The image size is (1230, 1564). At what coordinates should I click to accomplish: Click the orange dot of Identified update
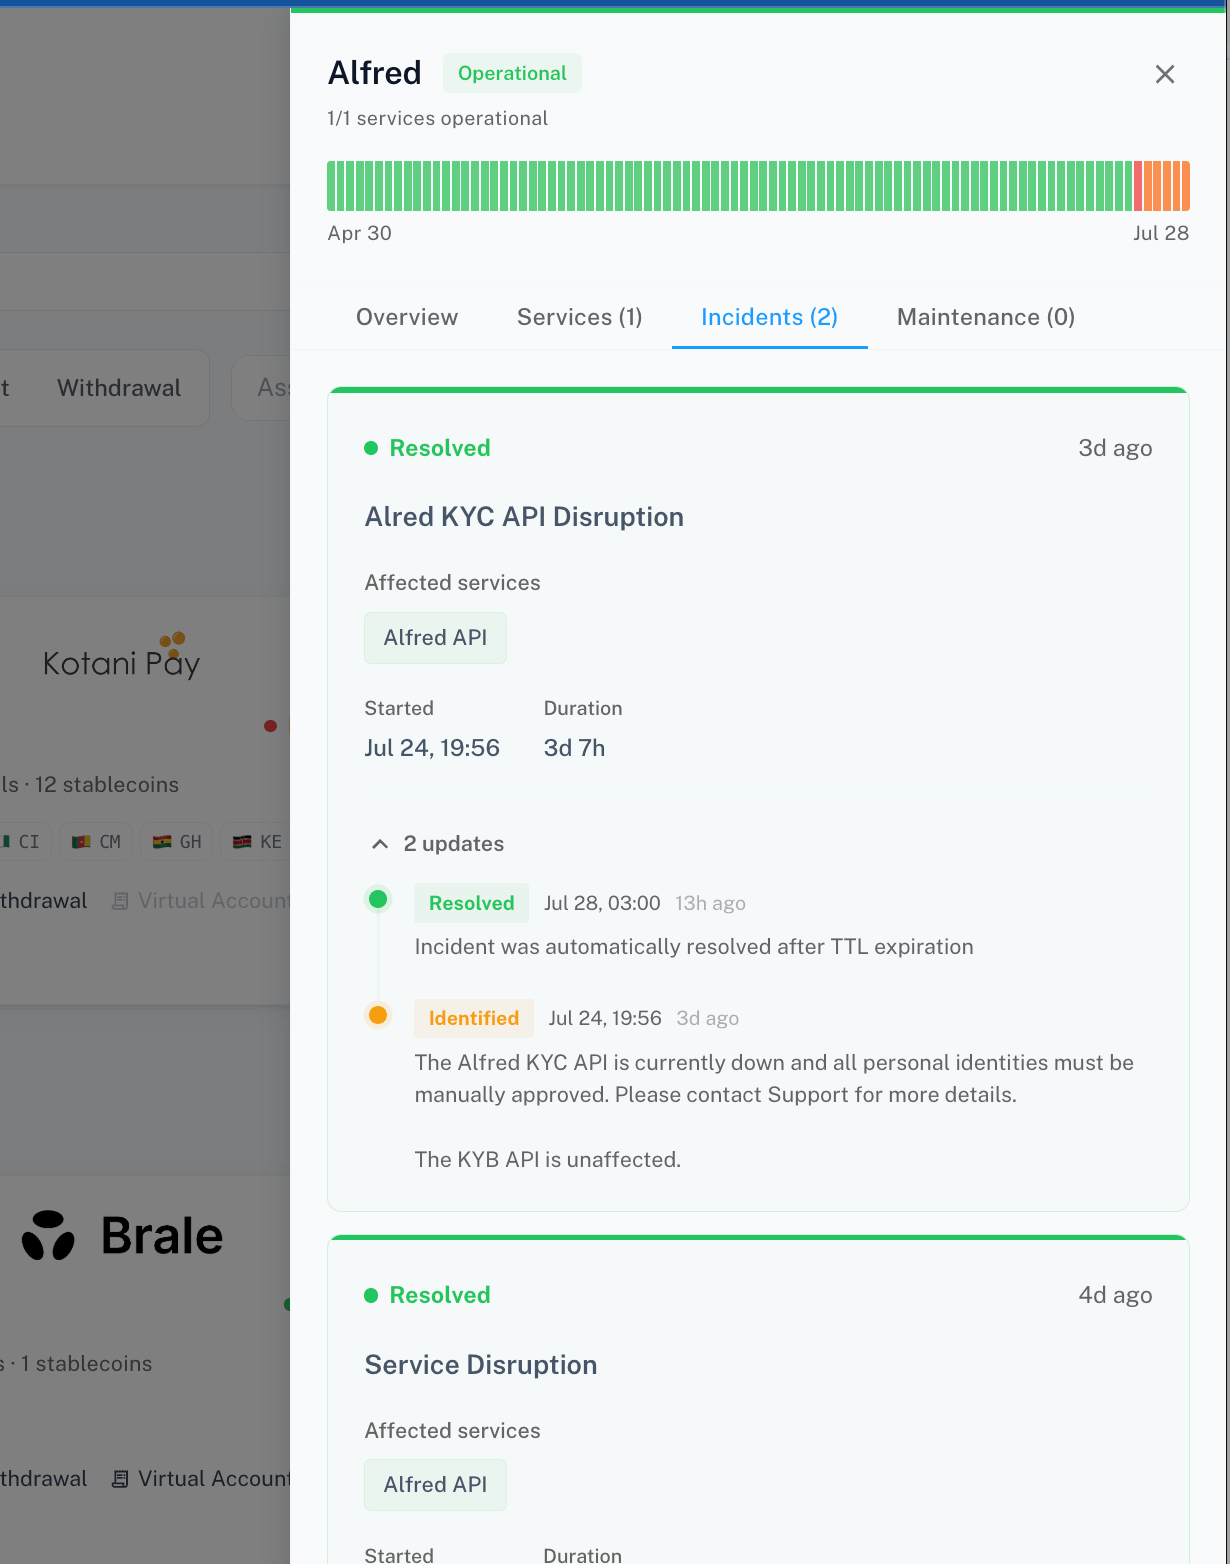tap(378, 1015)
